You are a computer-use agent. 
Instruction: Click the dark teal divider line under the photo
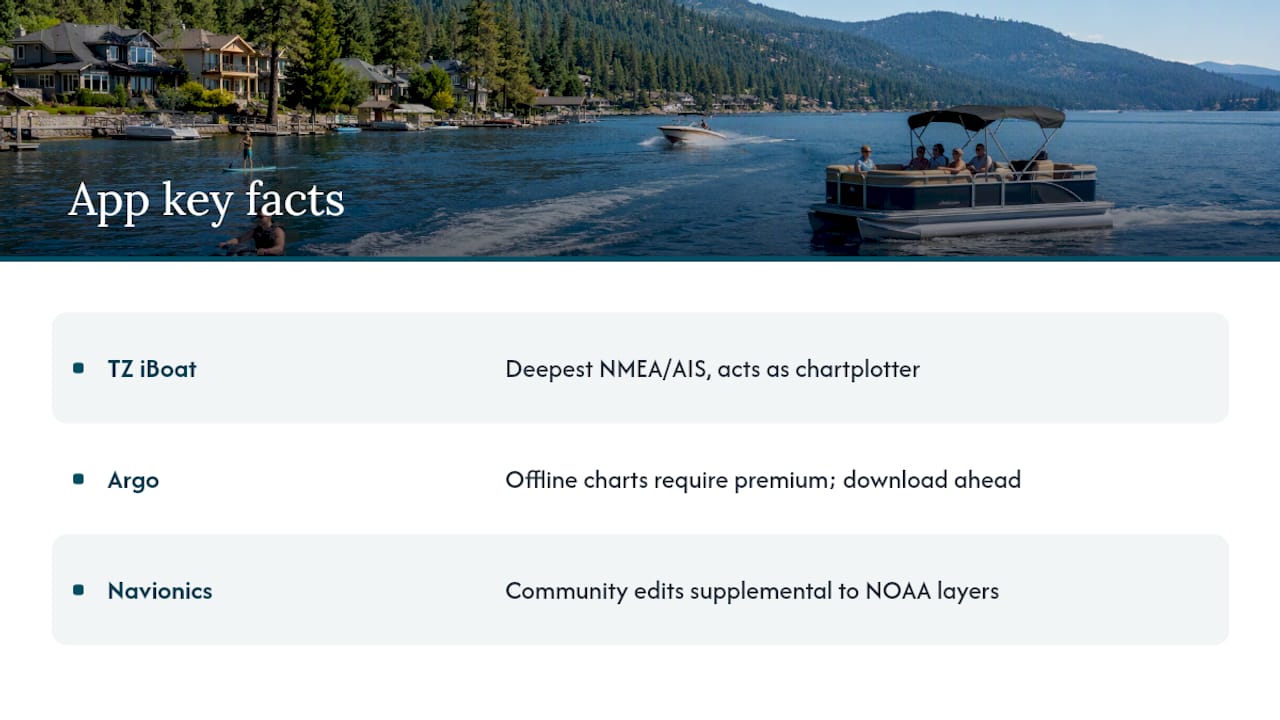click(640, 259)
